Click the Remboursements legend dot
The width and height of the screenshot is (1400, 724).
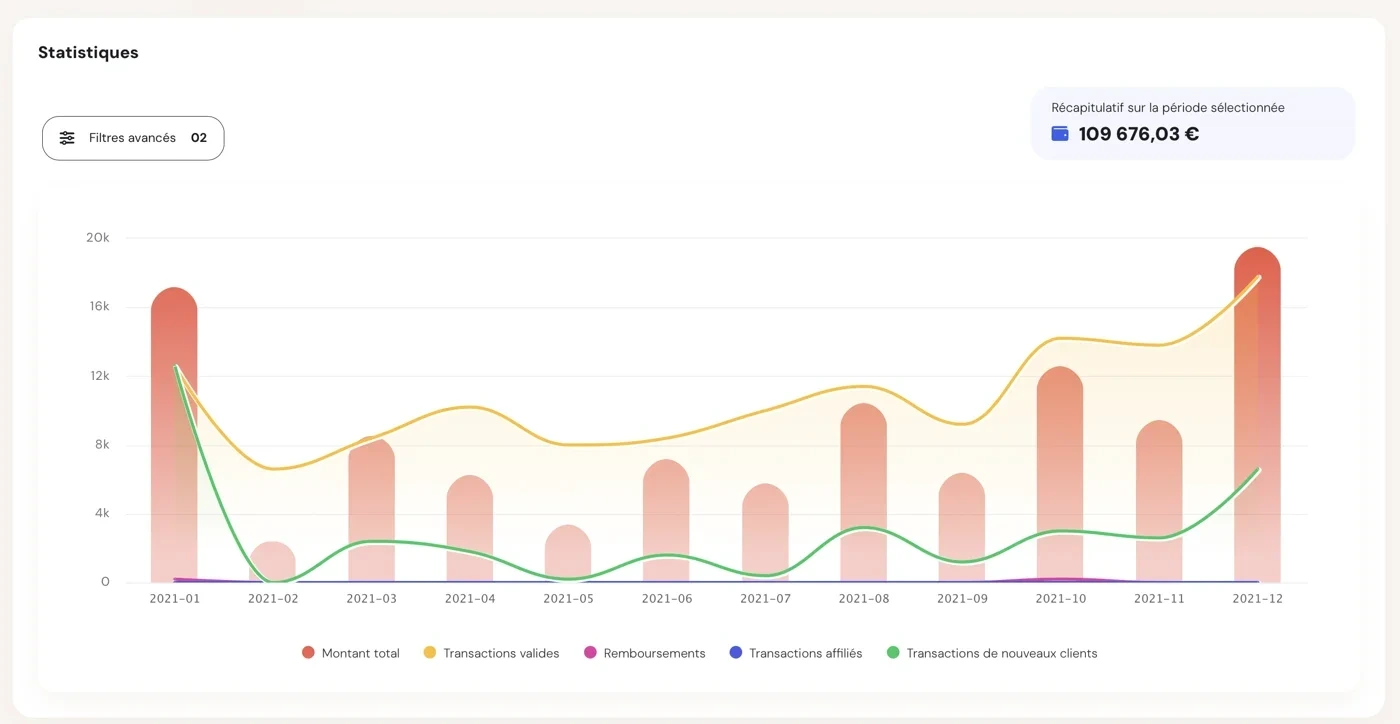pyautogui.click(x=590, y=653)
